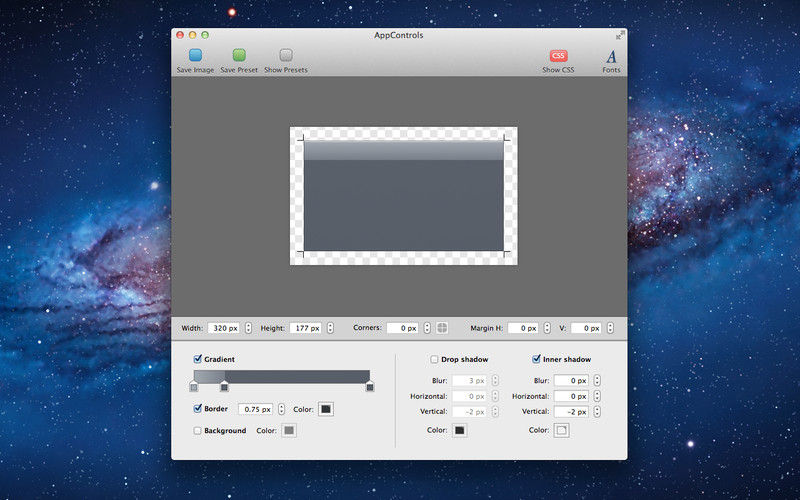
Task: Click the Inner shadow Blur stepper
Action: [x=597, y=381]
